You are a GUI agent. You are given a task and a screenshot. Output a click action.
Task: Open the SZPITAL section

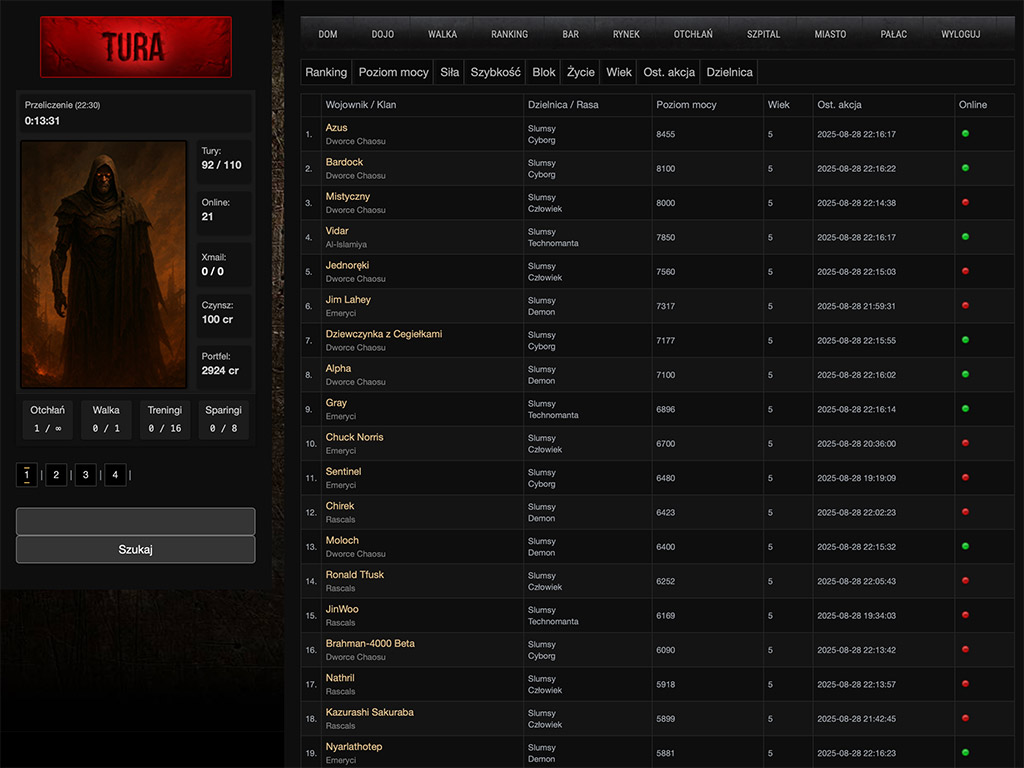point(764,34)
